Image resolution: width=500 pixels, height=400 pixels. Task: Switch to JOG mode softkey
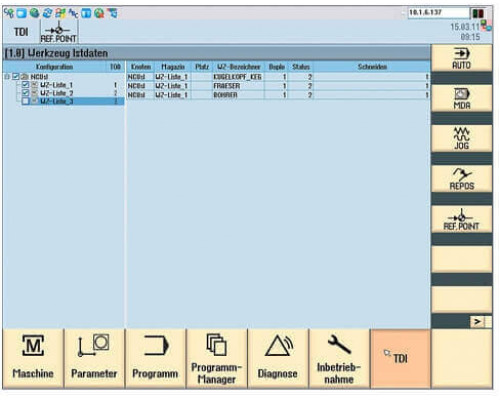[x=461, y=139]
